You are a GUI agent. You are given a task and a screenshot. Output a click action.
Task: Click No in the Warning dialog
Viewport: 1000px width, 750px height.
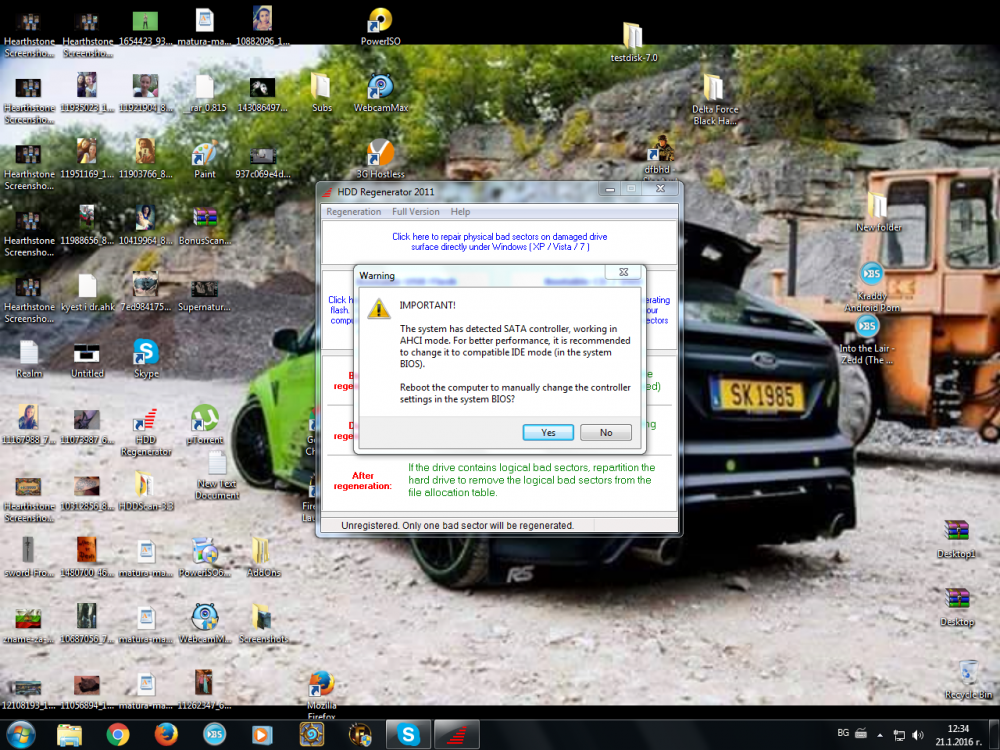pyautogui.click(x=606, y=432)
